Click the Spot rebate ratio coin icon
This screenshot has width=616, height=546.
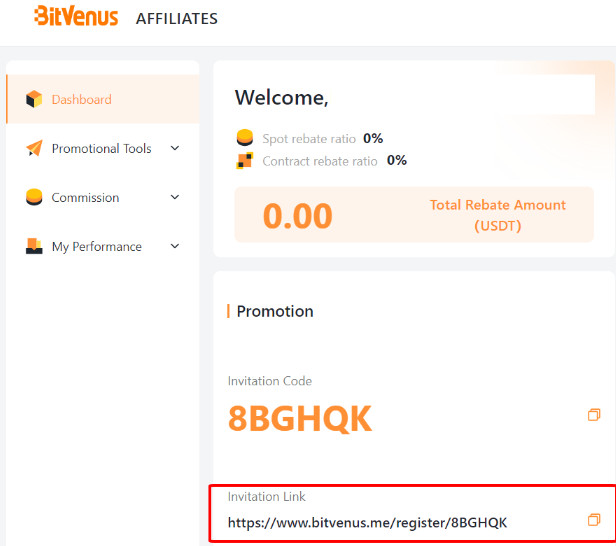click(x=245, y=138)
